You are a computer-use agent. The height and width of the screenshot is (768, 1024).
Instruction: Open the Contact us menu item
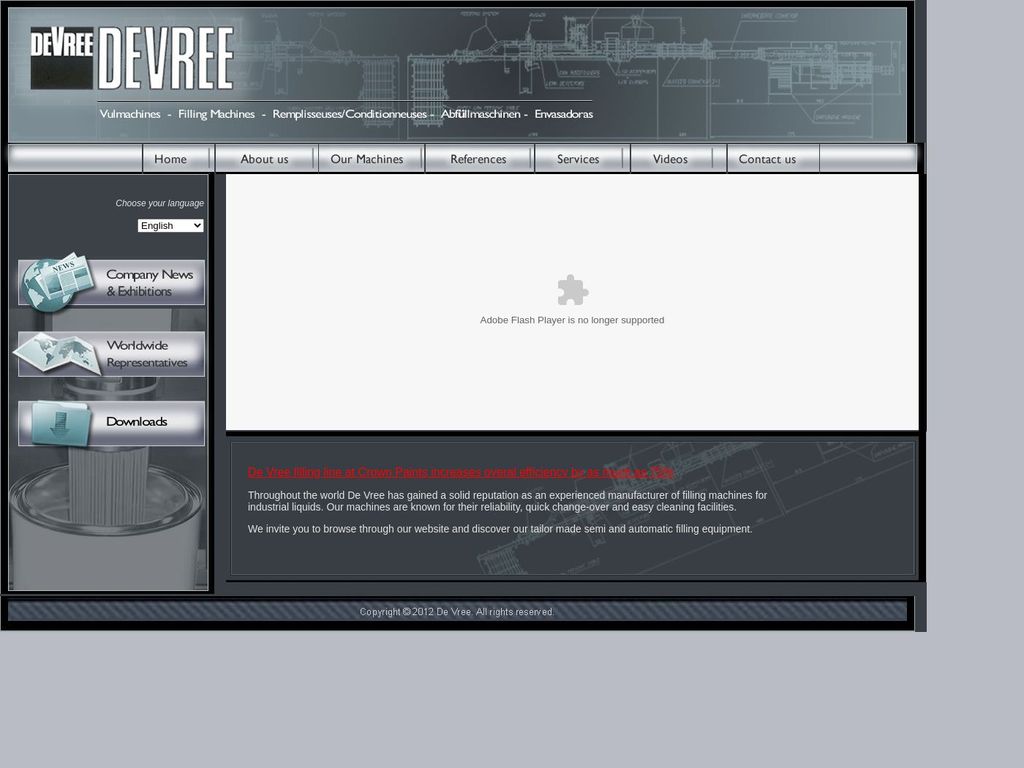coord(767,159)
